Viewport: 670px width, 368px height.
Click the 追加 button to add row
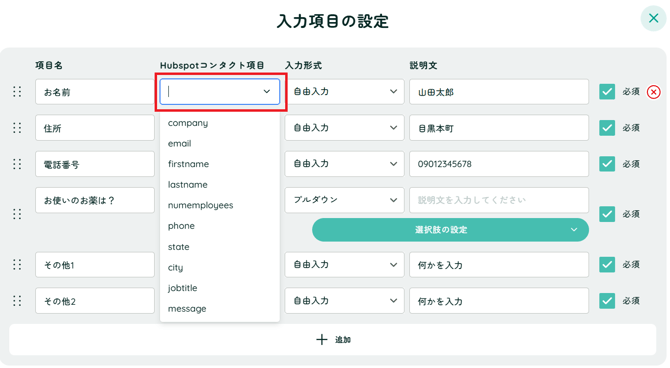pos(333,339)
